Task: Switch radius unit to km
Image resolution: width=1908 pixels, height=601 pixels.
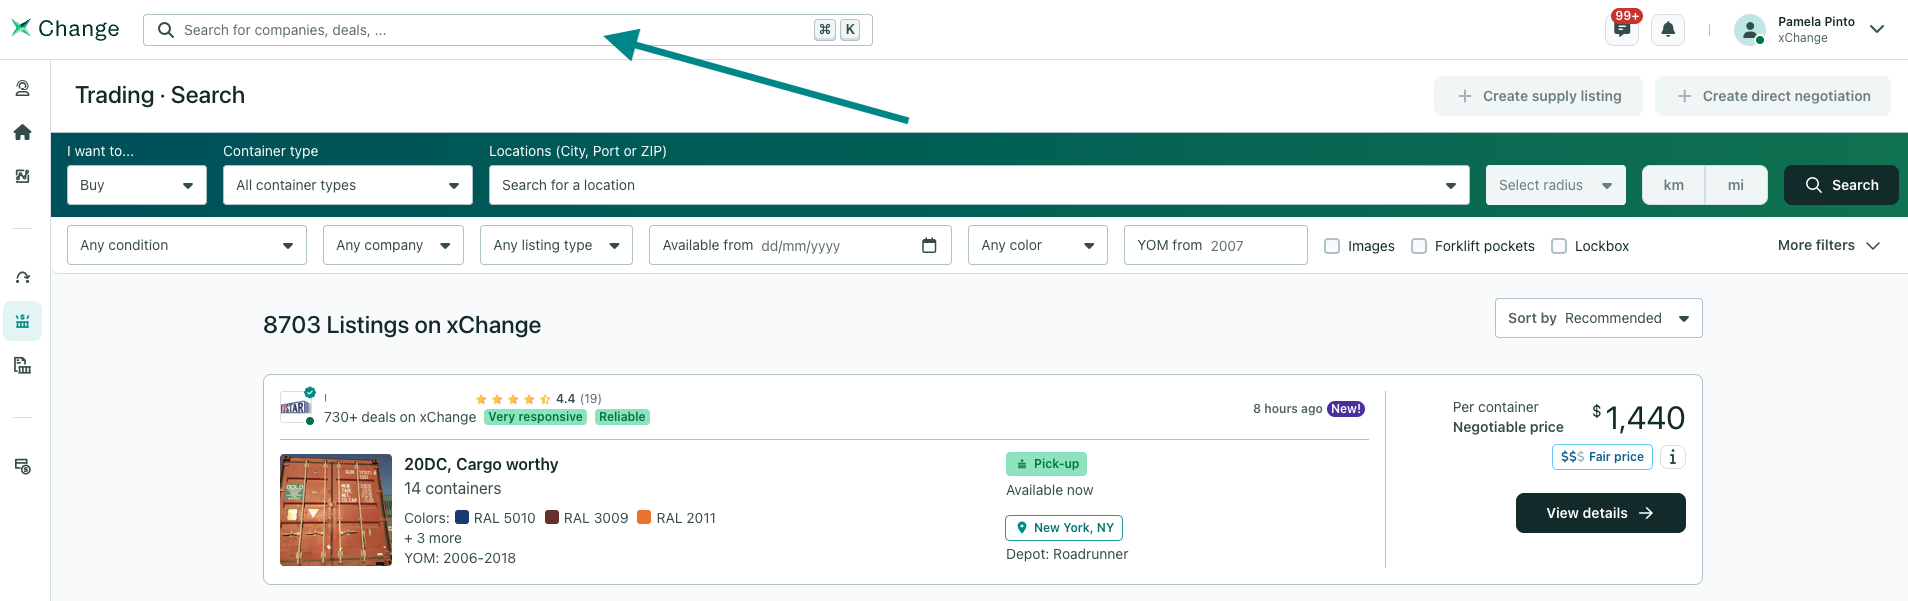Action: coord(1674,185)
